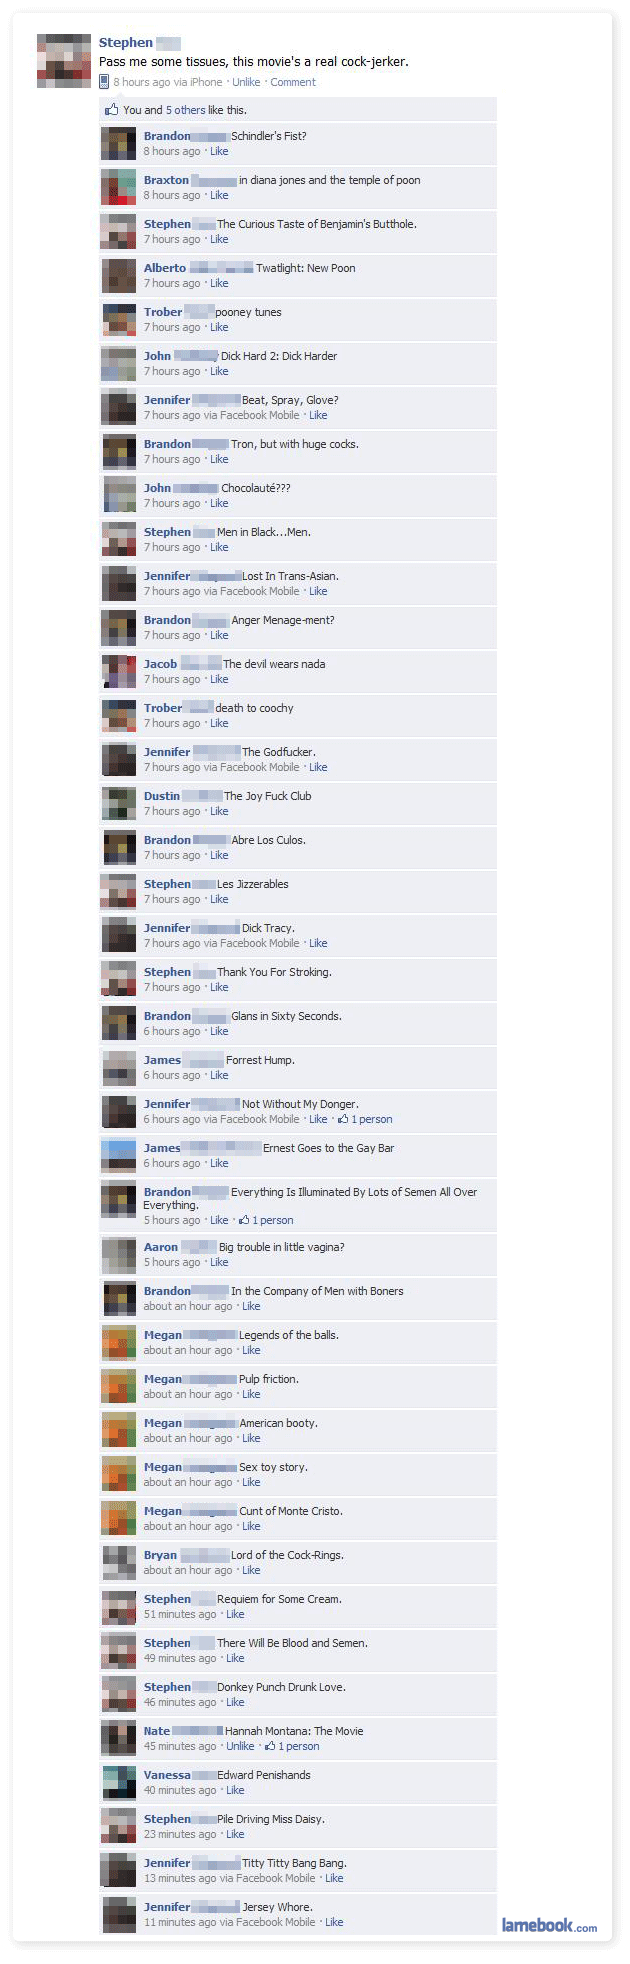This screenshot has width=630, height=1964.
Task: Click Megan's avatar beside 'Pulp friction'
Action: pos(118,1387)
